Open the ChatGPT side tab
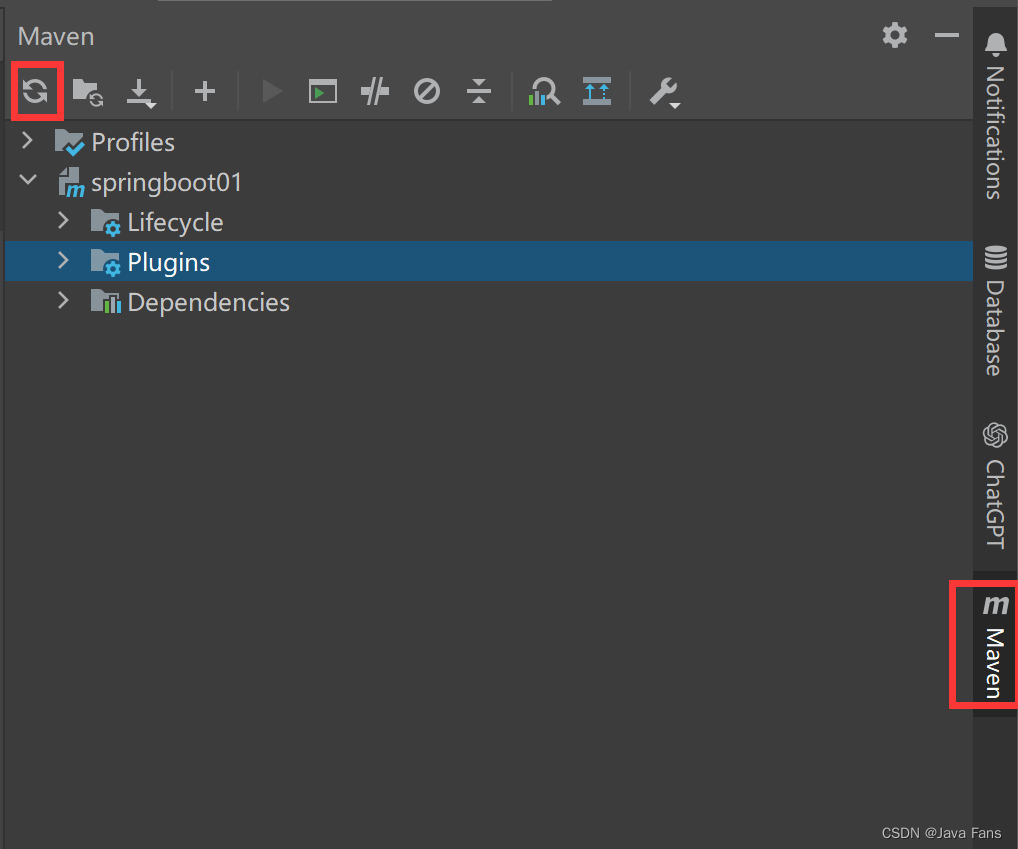The height and width of the screenshot is (849, 1018). pyautogui.click(x=995, y=486)
